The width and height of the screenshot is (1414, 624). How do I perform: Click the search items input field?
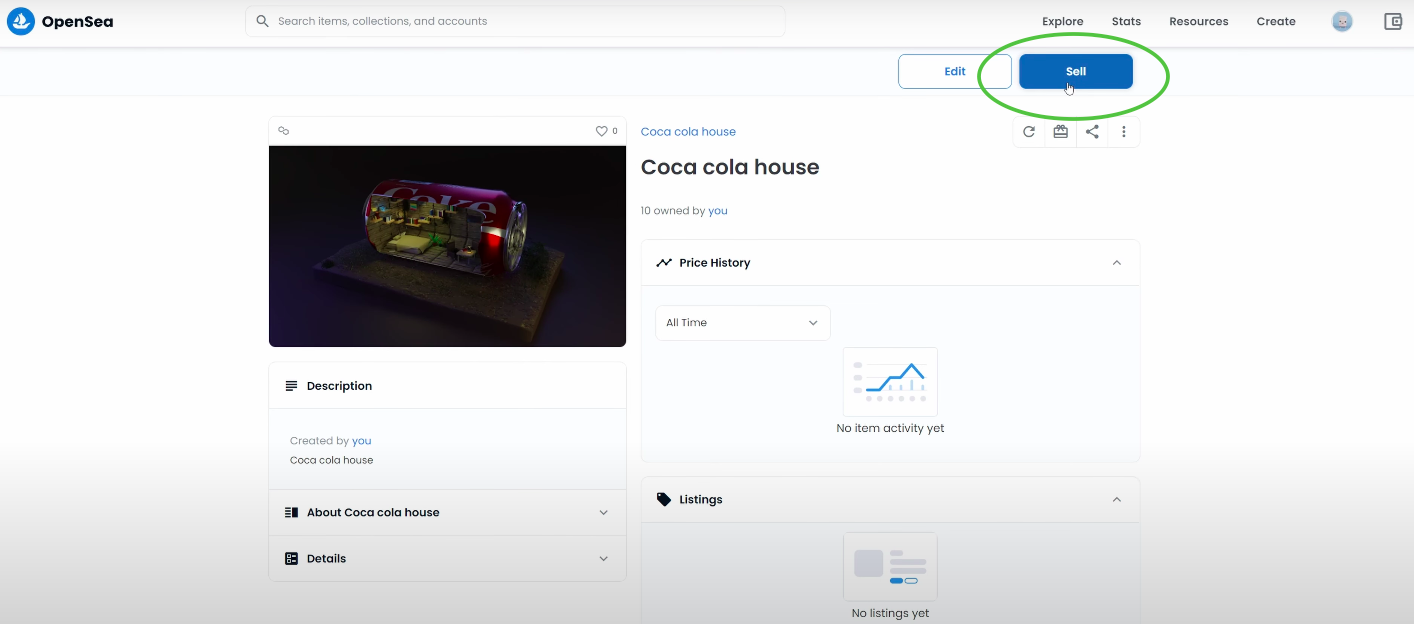pyautogui.click(x=515, y=21)
